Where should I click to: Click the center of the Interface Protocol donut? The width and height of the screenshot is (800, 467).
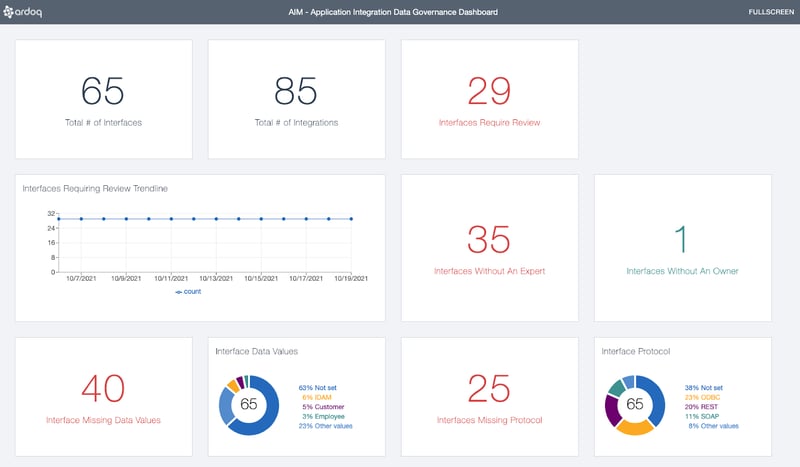635,405
